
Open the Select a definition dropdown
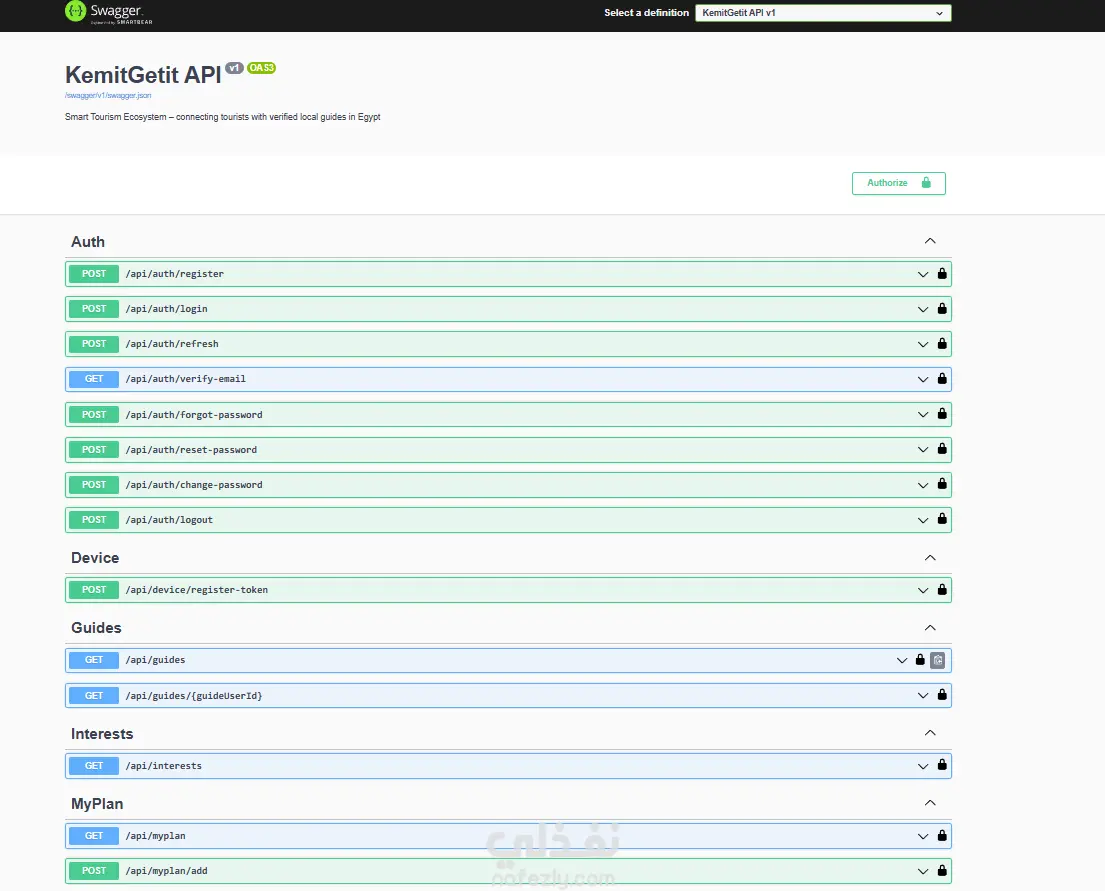823,13
